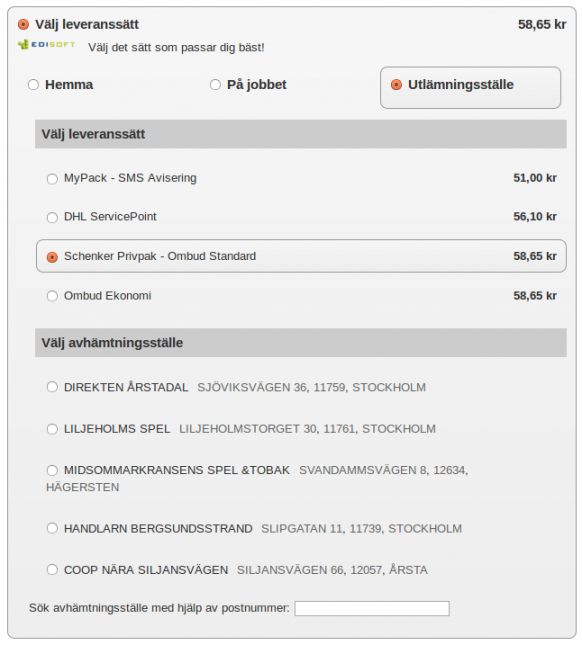
Task: Select LILJEHOLMS SPEL pickup point
Action: coord(52,429)
